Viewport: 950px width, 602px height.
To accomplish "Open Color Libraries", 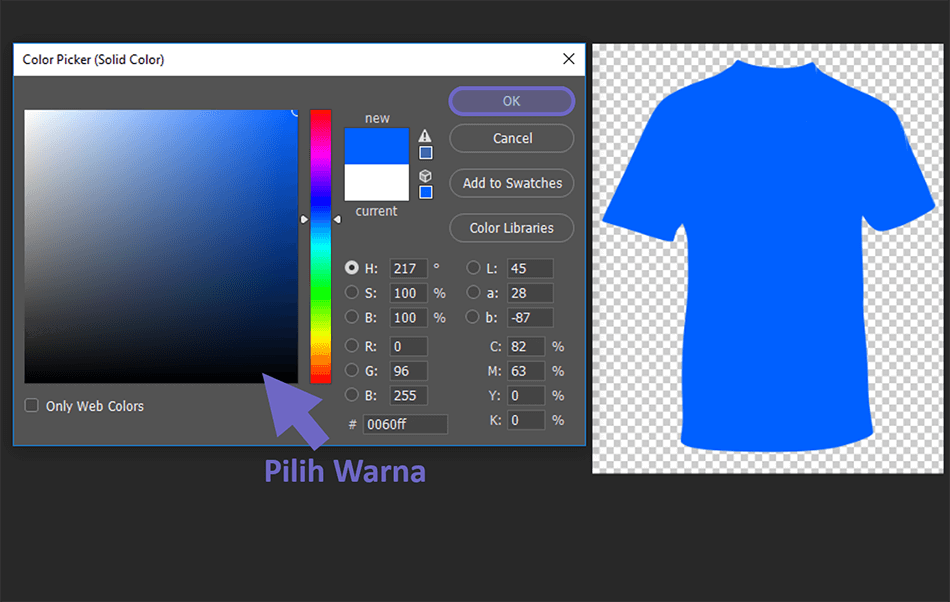I will [511, 228].
